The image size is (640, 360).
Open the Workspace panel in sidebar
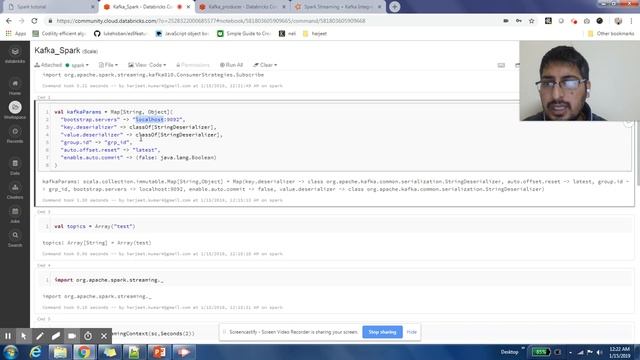click(x=15, y=110)
